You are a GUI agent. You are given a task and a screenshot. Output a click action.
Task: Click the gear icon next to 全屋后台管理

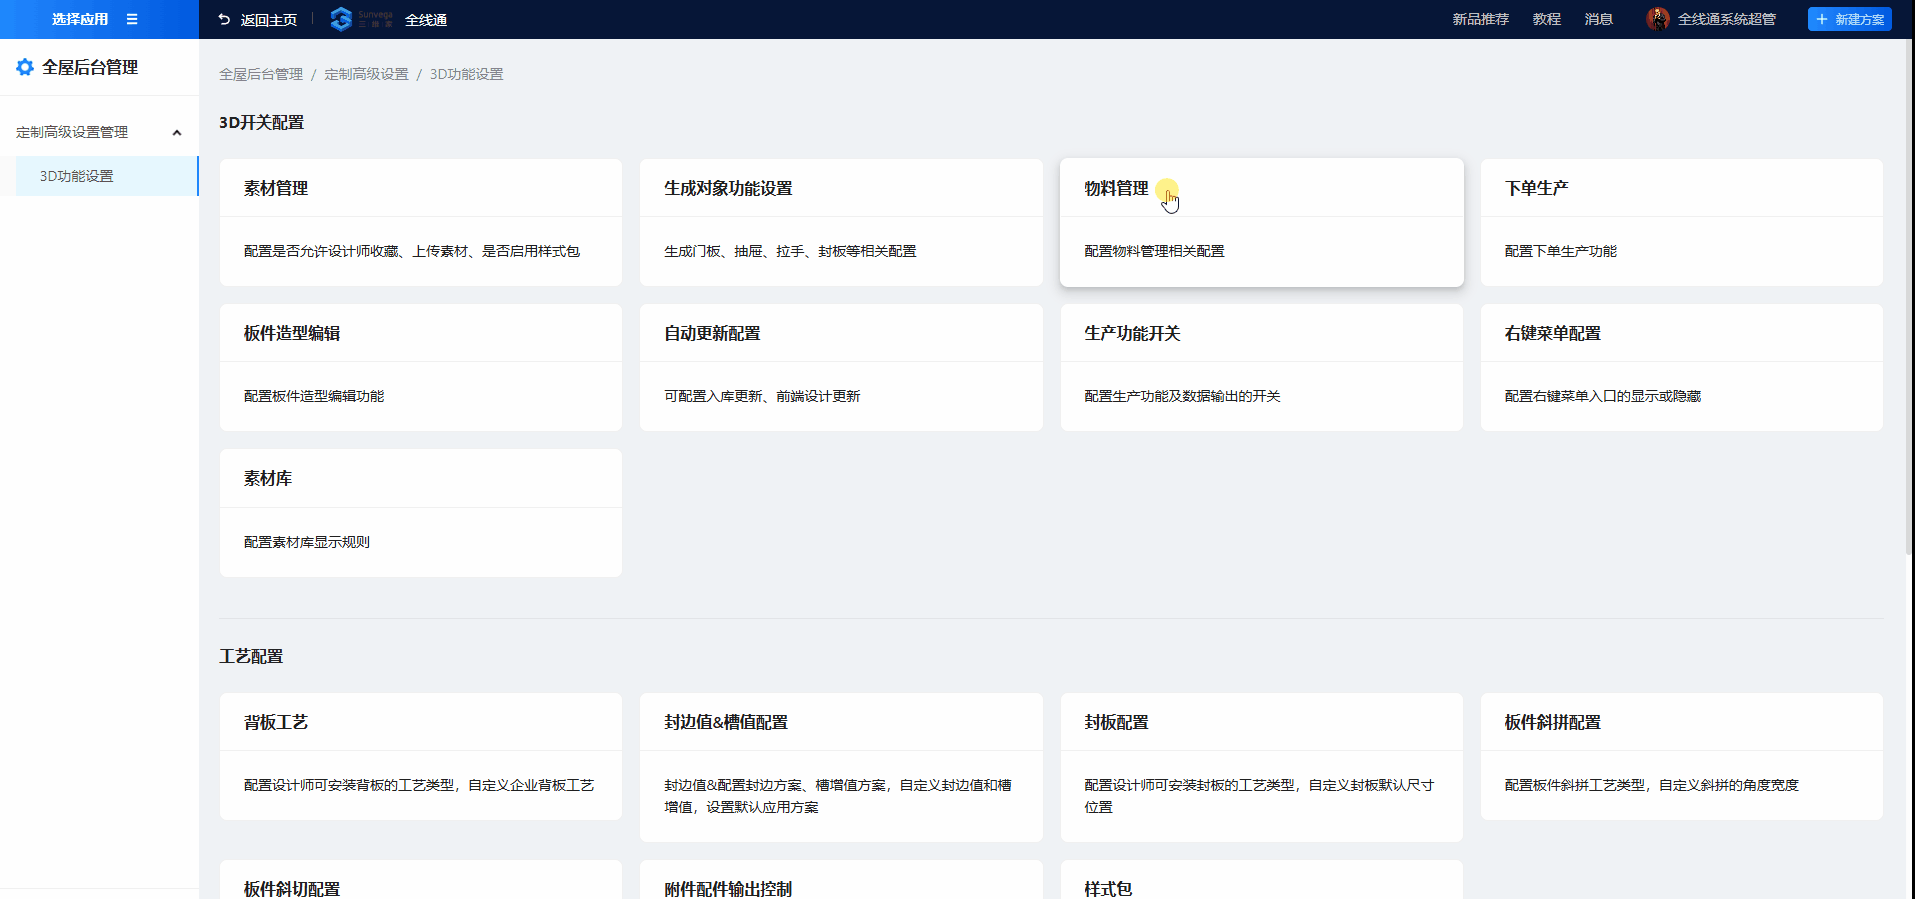click(25, 67)
